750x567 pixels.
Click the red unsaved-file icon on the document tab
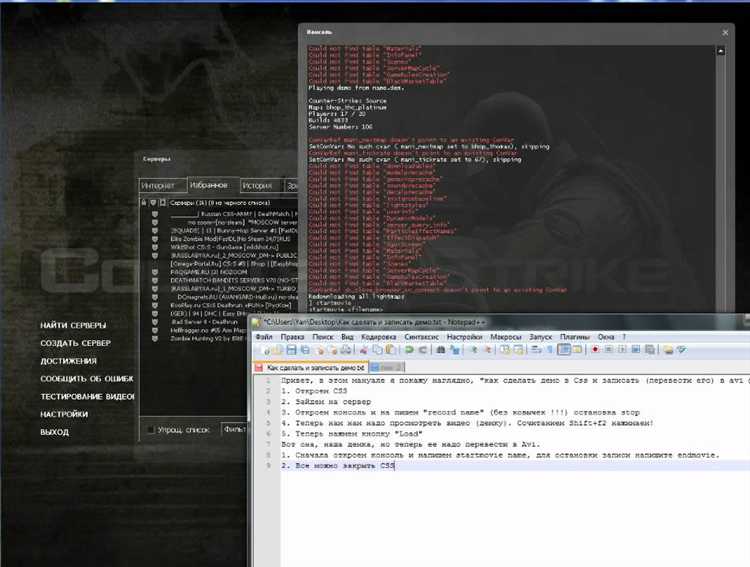coord(259,367)
